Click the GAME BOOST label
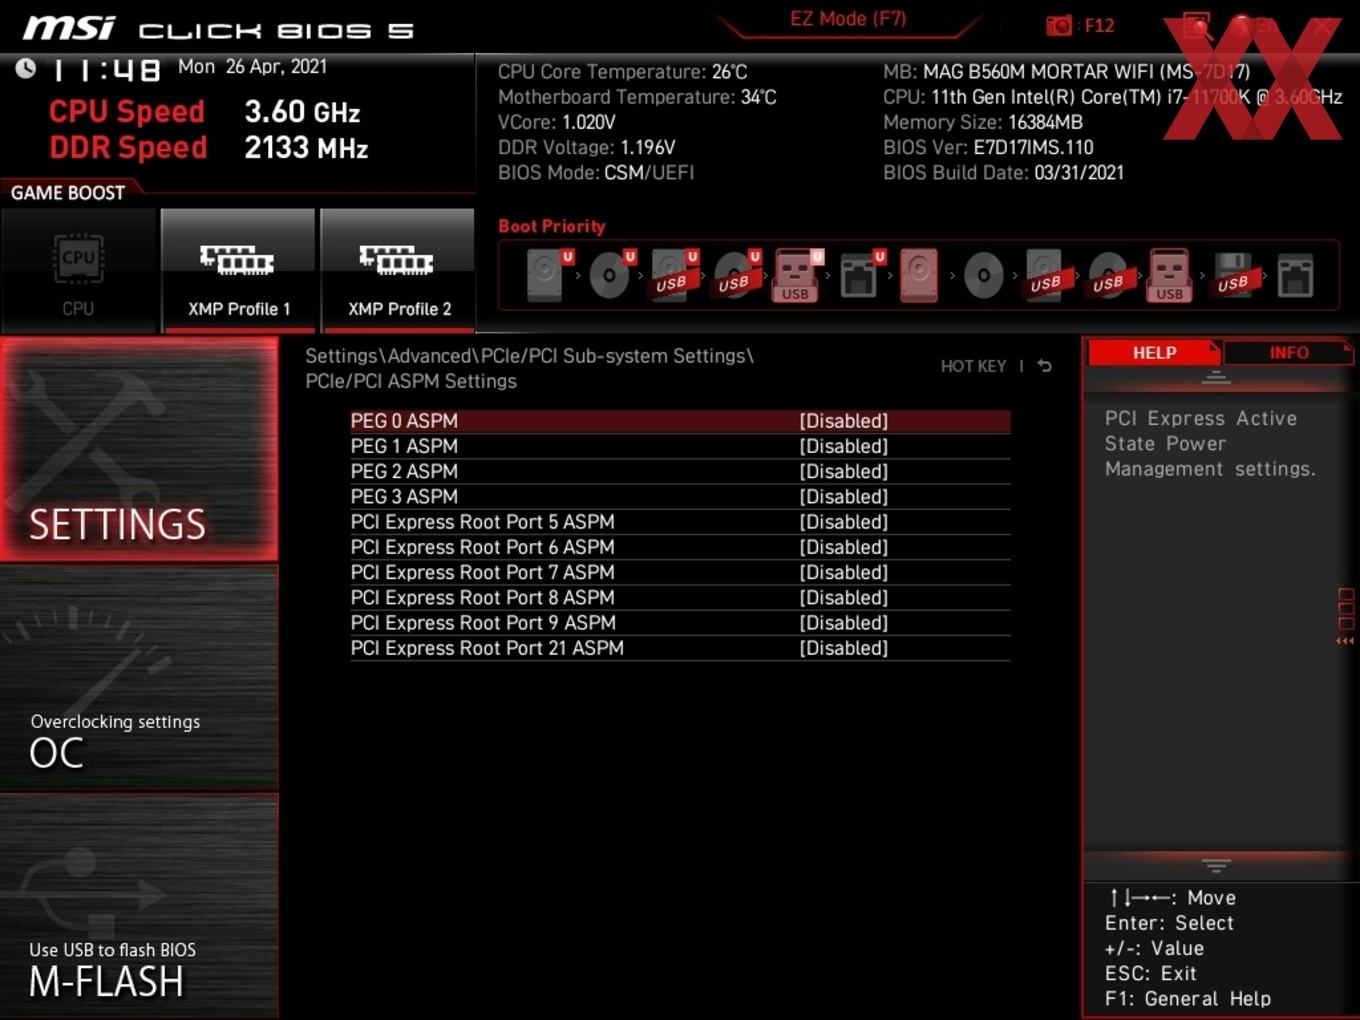Screen dimensions: 1360x1020 tap(68, 193)
